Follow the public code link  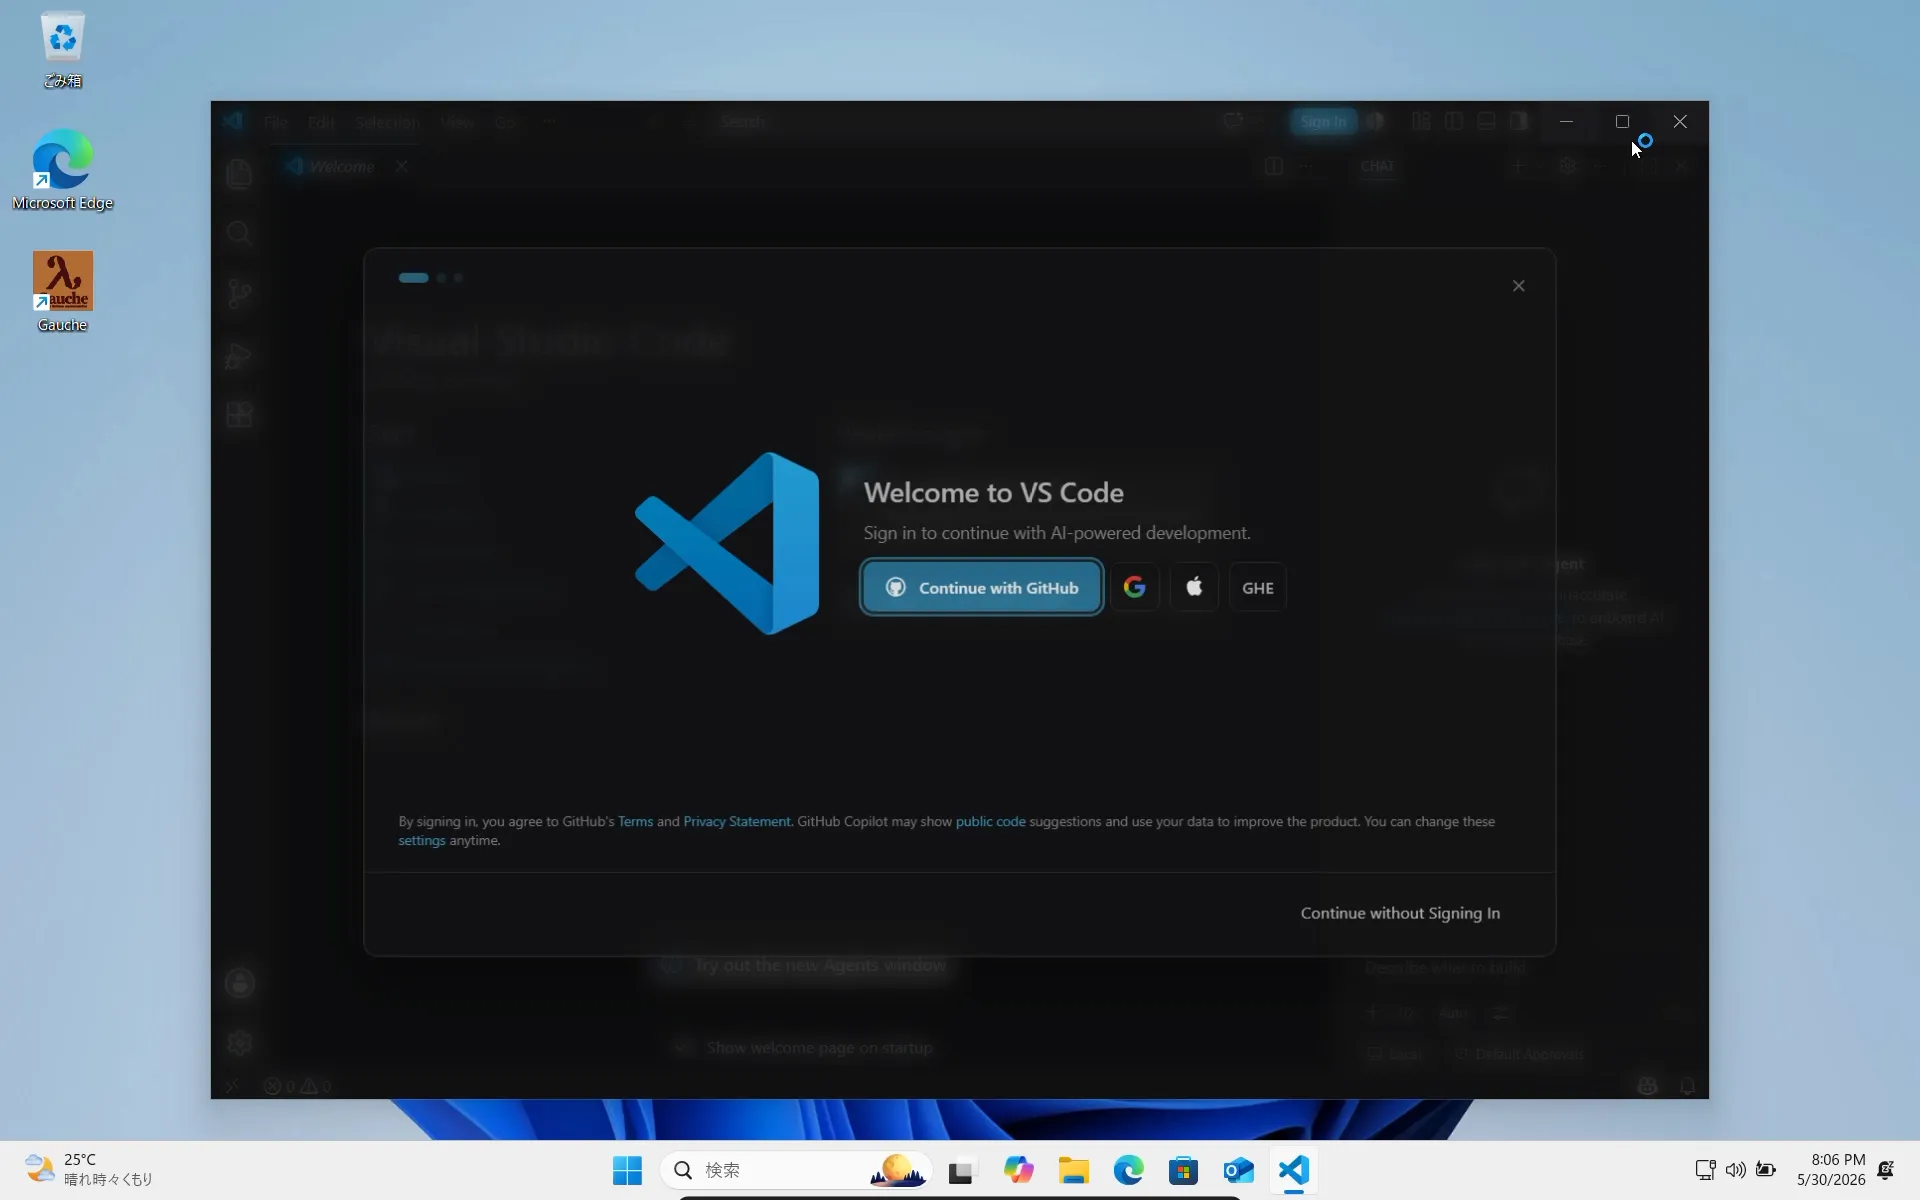990,821
